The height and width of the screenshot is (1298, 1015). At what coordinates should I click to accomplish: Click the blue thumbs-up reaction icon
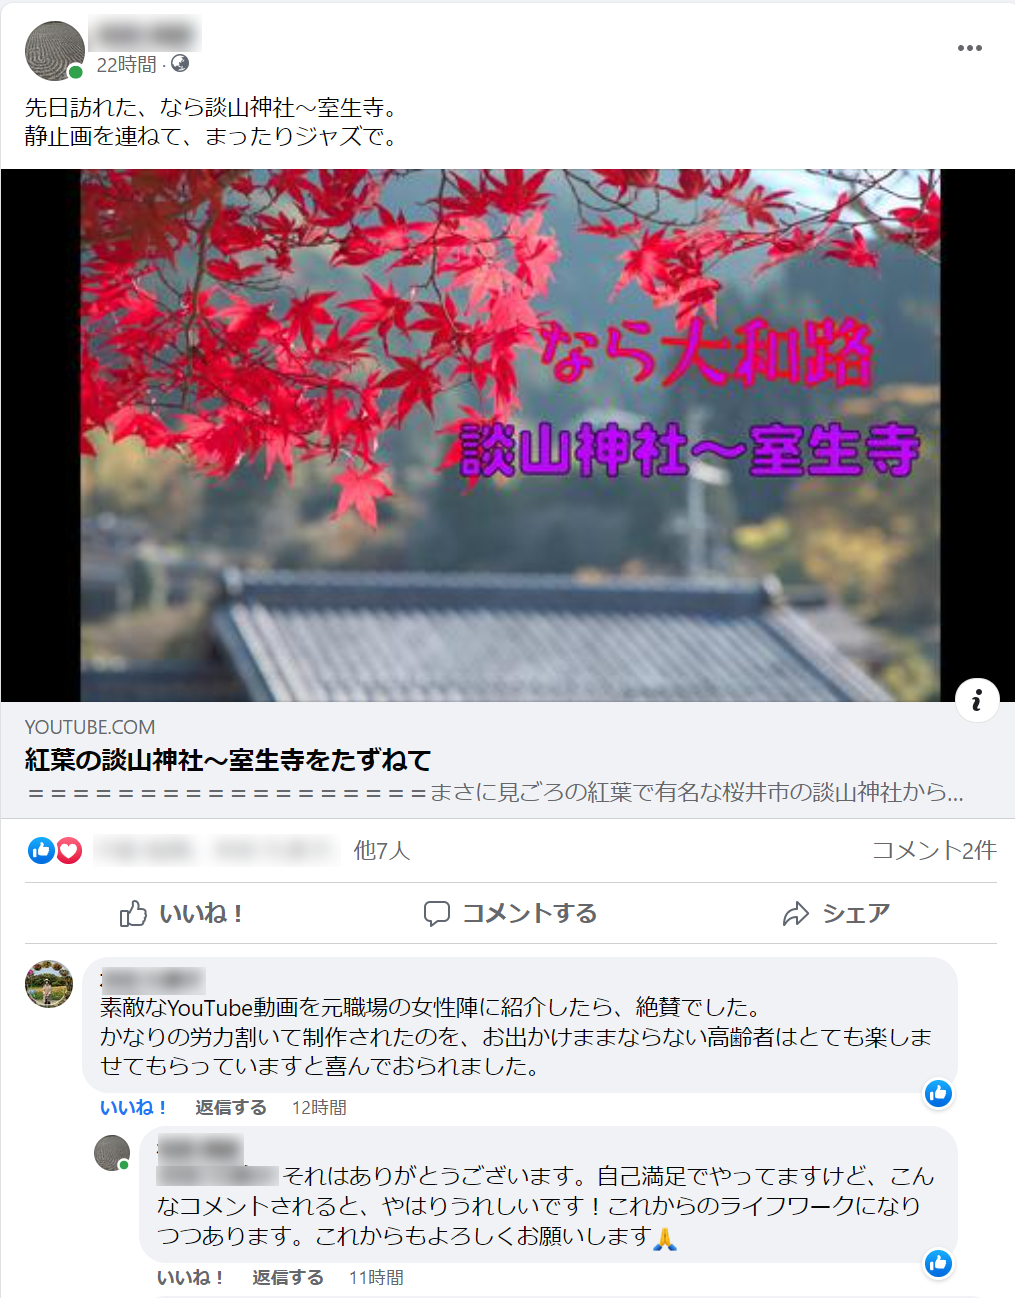[x=41, y=850]
